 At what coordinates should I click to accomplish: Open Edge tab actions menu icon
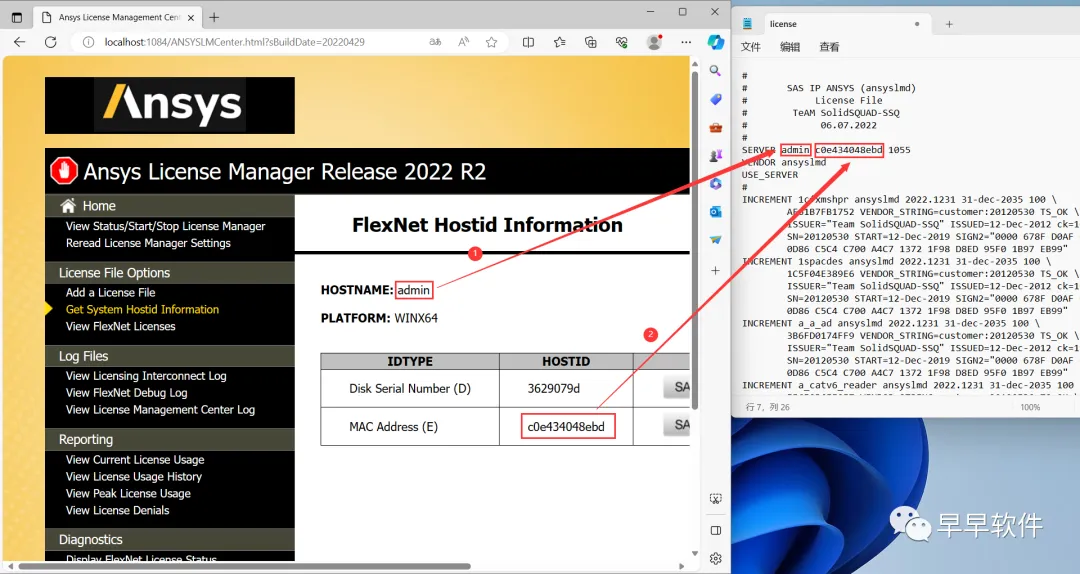(x=17, y=17)
